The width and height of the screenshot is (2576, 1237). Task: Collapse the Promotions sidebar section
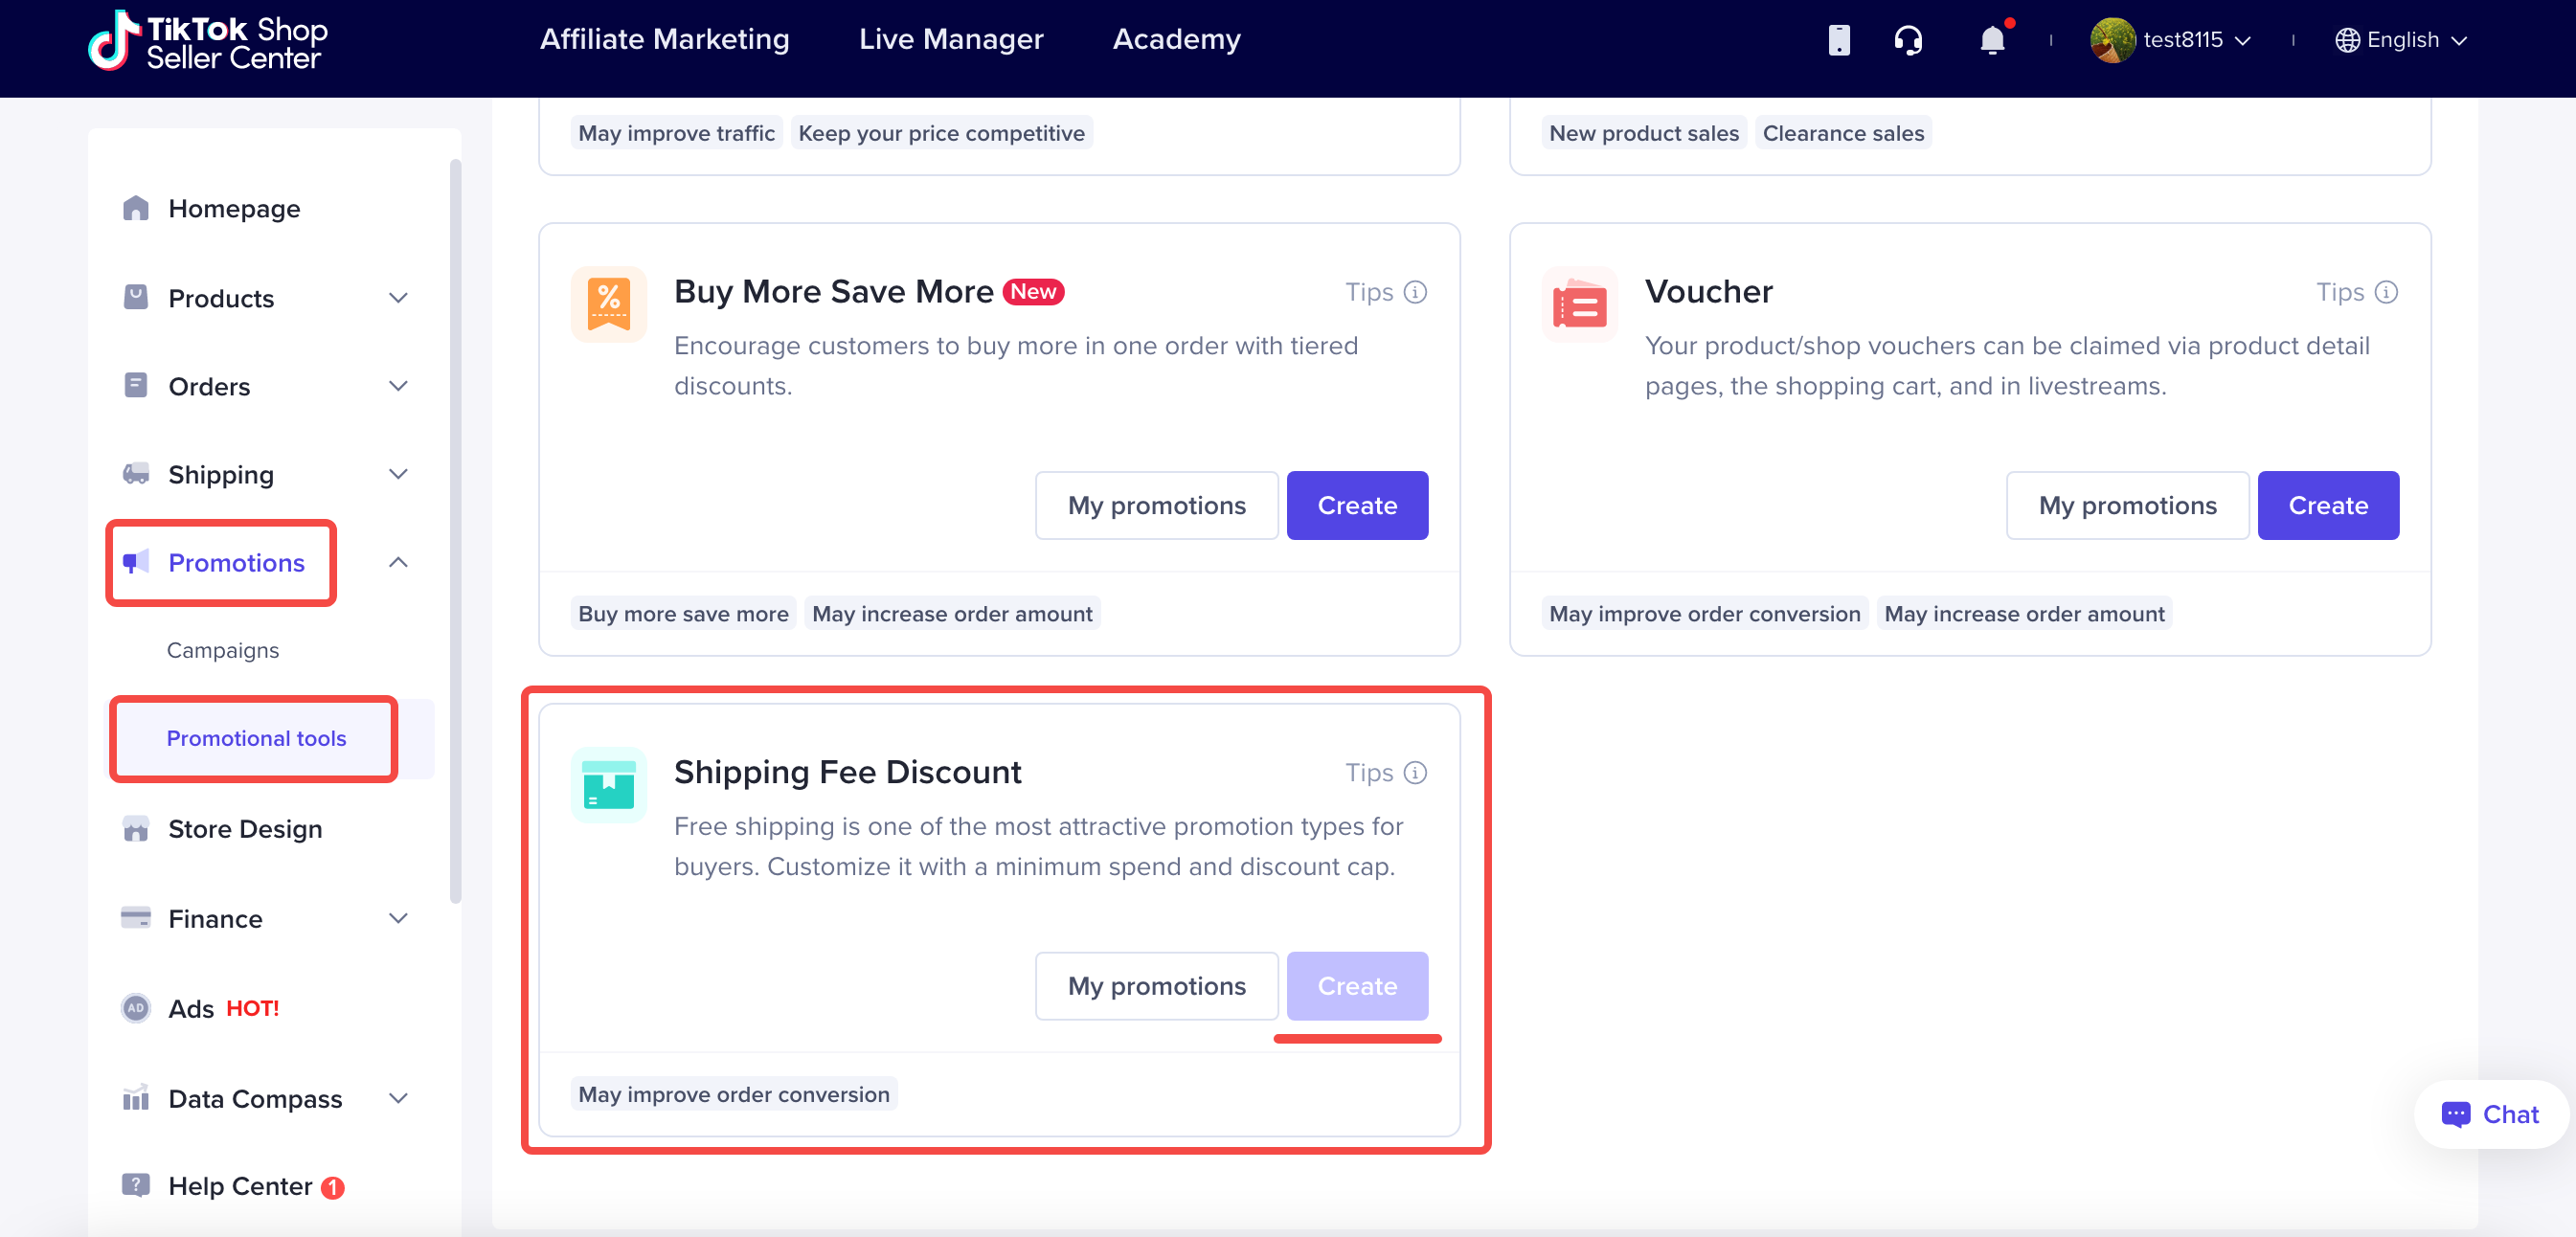point(398,563)
